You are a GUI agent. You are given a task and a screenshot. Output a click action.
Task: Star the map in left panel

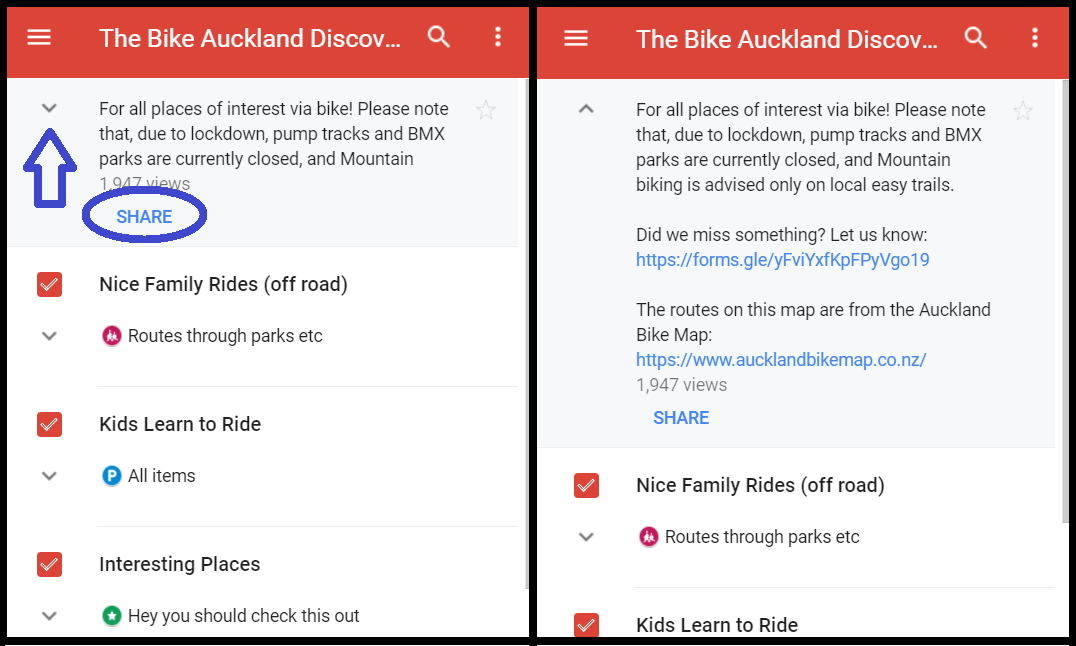click(x=486, y=110)
